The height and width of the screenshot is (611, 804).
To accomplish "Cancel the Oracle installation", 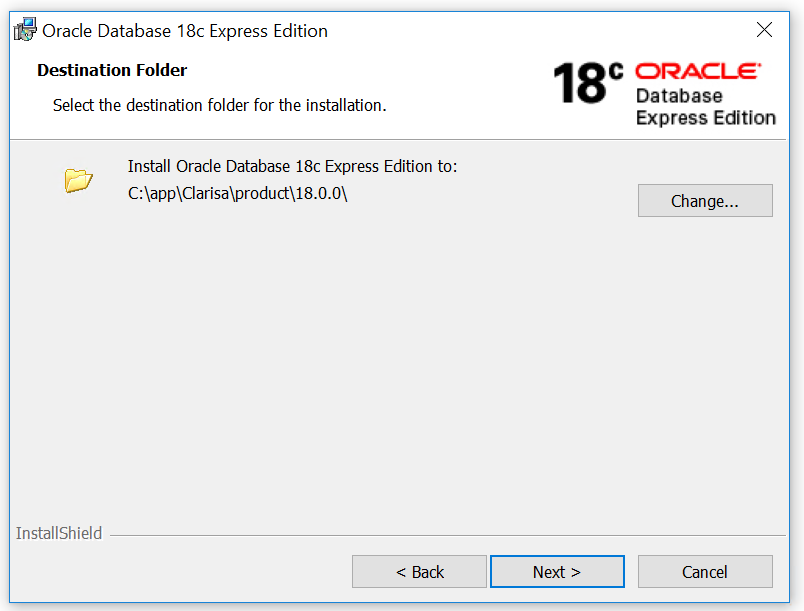I will 705,572.
